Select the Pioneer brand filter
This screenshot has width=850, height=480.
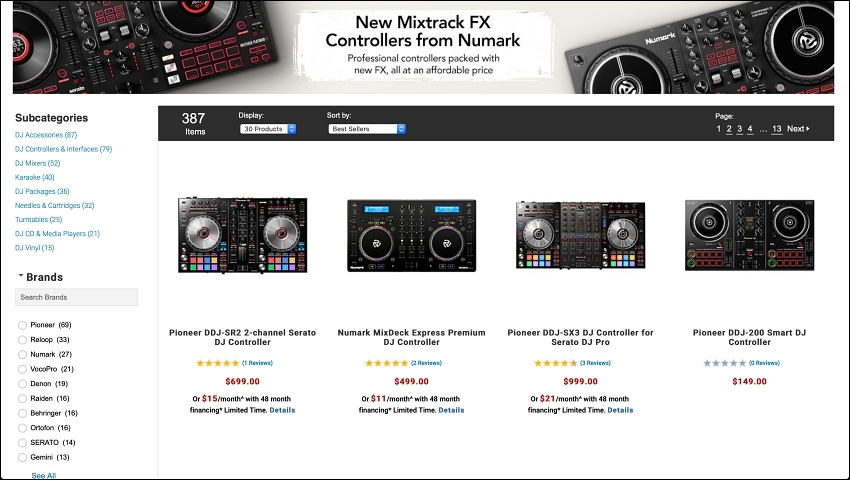coord(22,325)
